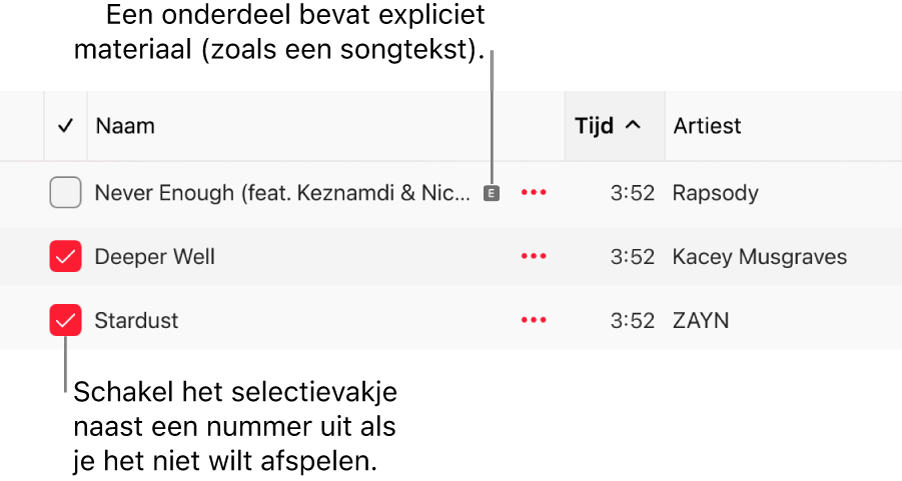Viewport: 902px width, 481px height.
Task: Click the artist name Kacey Musgraves
Action: 759,257
